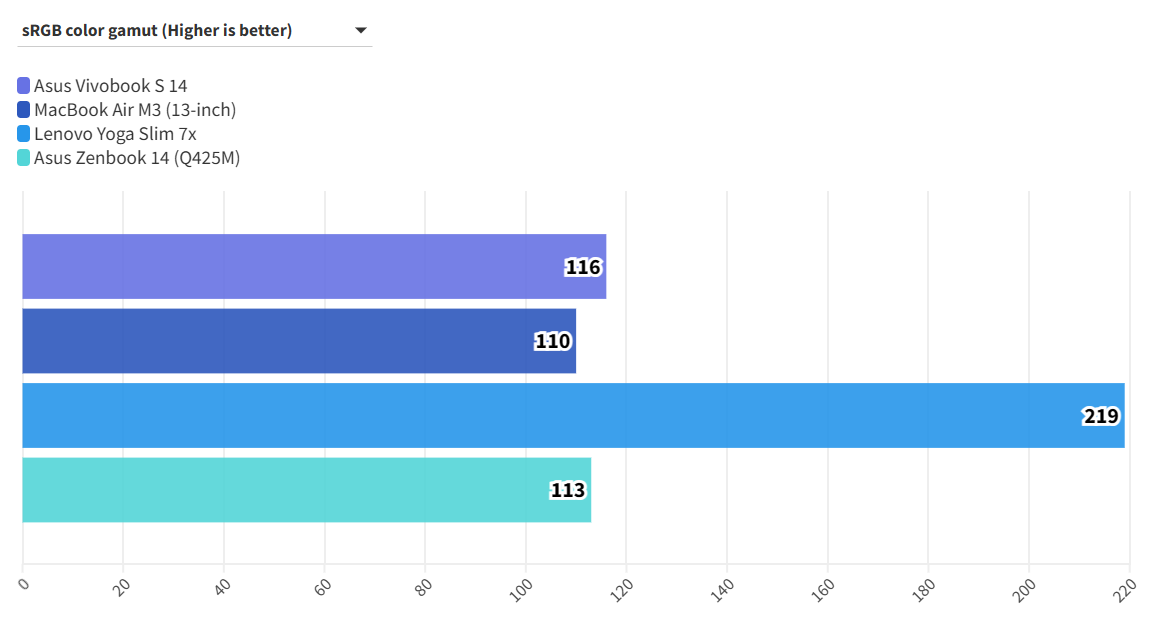Click the Asus Zenbook 14 legend swatch
Viewport: 1156px width, 620px height.
(x=24, y=158)
